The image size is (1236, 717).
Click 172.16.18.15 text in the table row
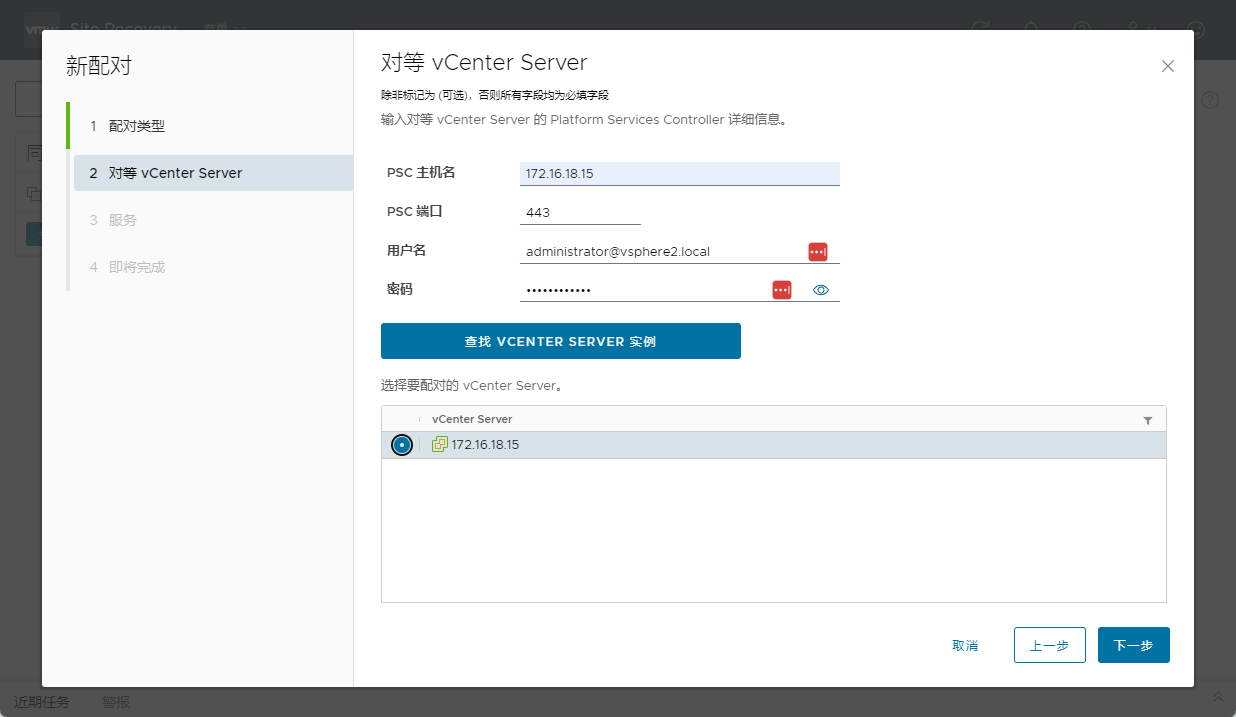485,445
